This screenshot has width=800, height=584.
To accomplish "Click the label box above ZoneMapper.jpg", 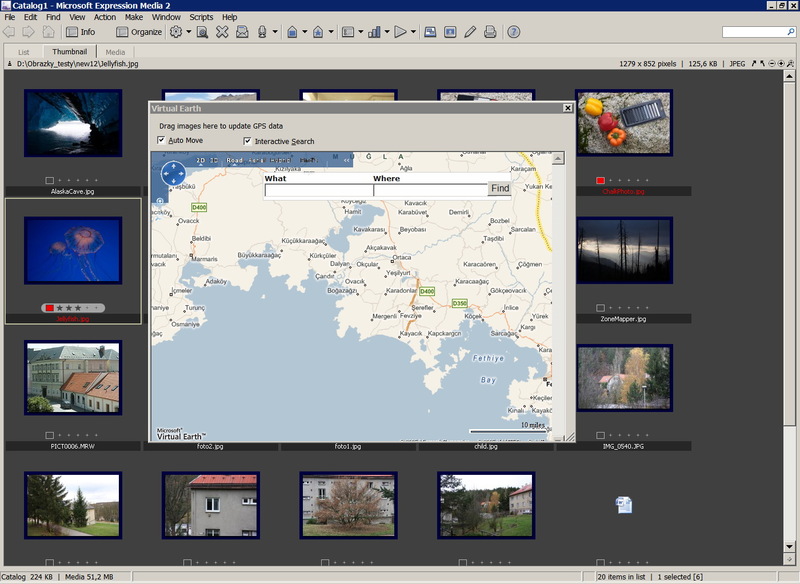I will tap(601, 308).
